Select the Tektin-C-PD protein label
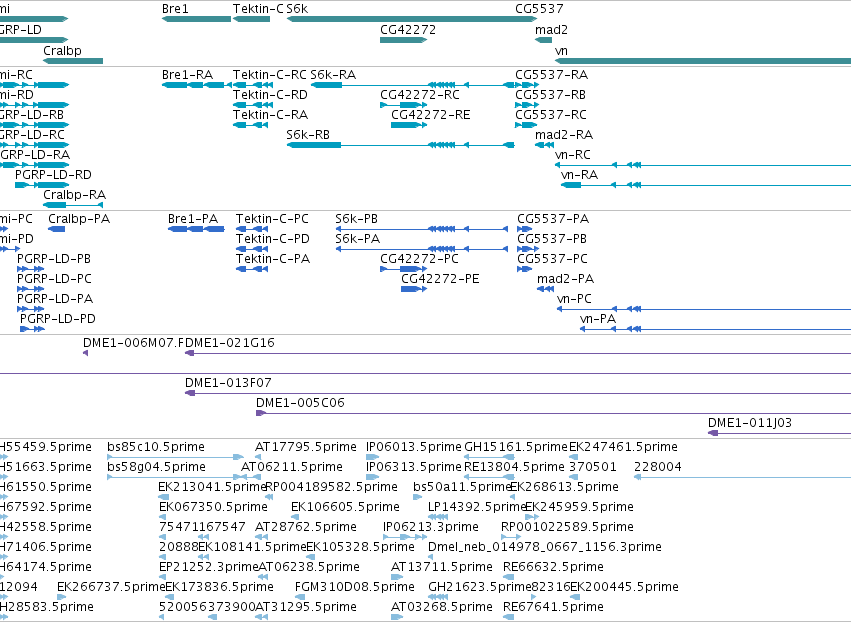Screen dimensions: 851x622 tap(272, 239)
